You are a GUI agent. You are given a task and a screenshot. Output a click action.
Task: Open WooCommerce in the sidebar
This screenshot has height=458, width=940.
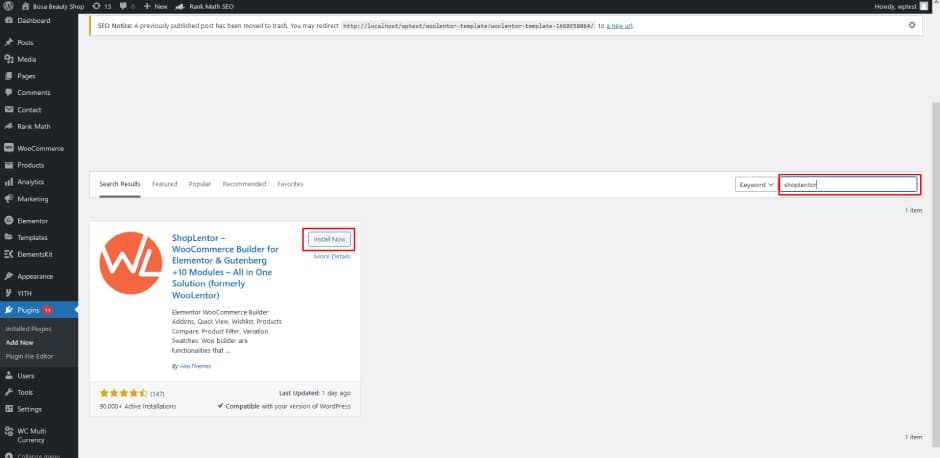pyautogui.click(x=39, y=148)
